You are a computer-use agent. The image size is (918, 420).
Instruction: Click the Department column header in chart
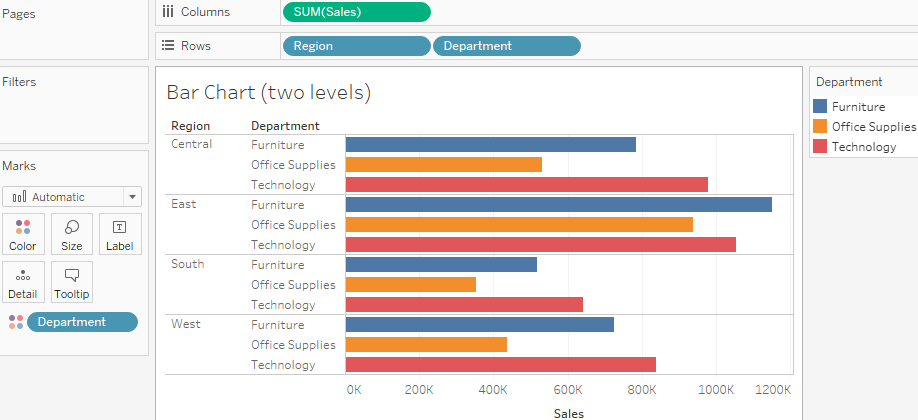285,126
